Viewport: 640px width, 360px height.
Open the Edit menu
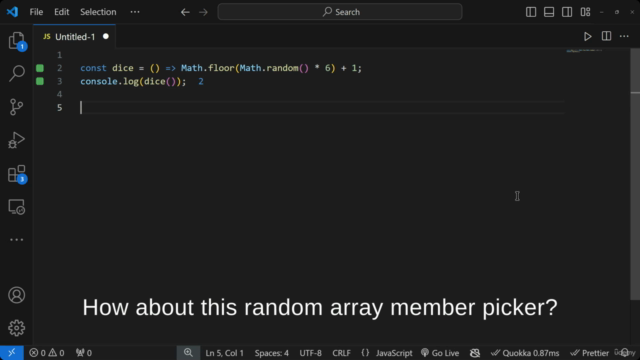[62, 12]
